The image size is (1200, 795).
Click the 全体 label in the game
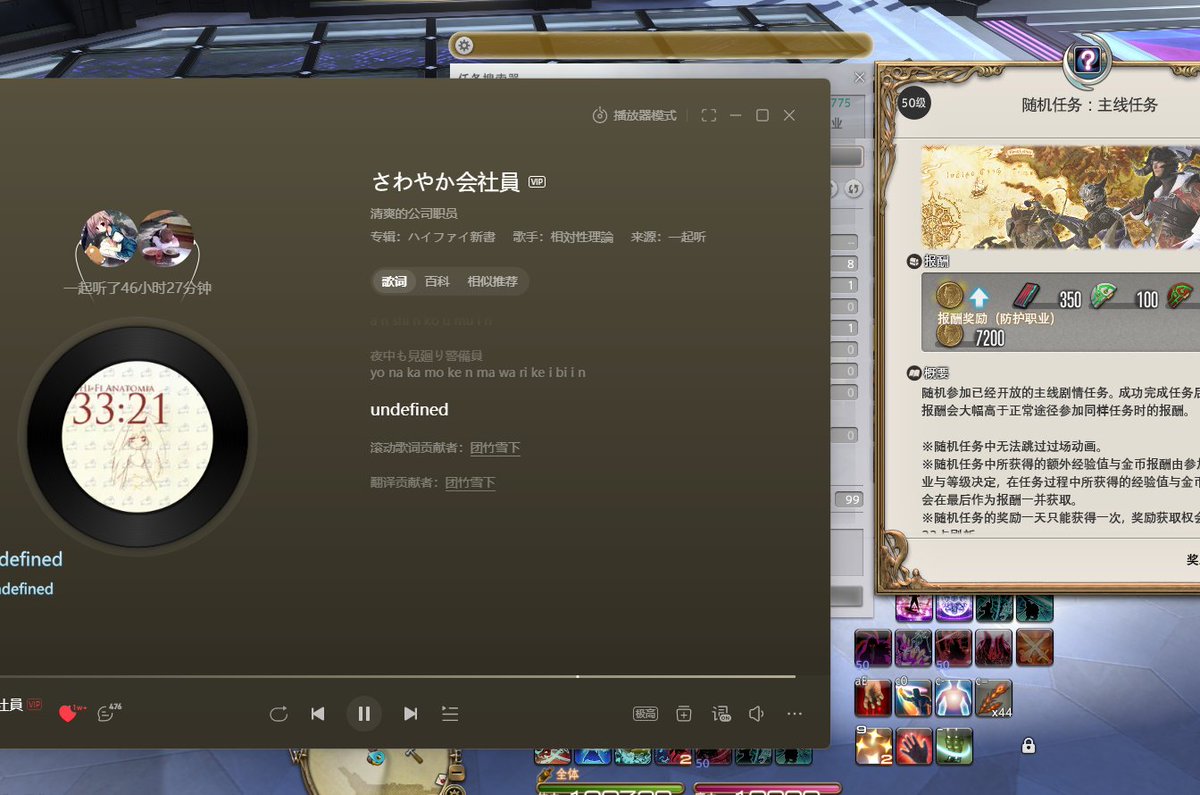pyautogui.click(x=567, y=774)
